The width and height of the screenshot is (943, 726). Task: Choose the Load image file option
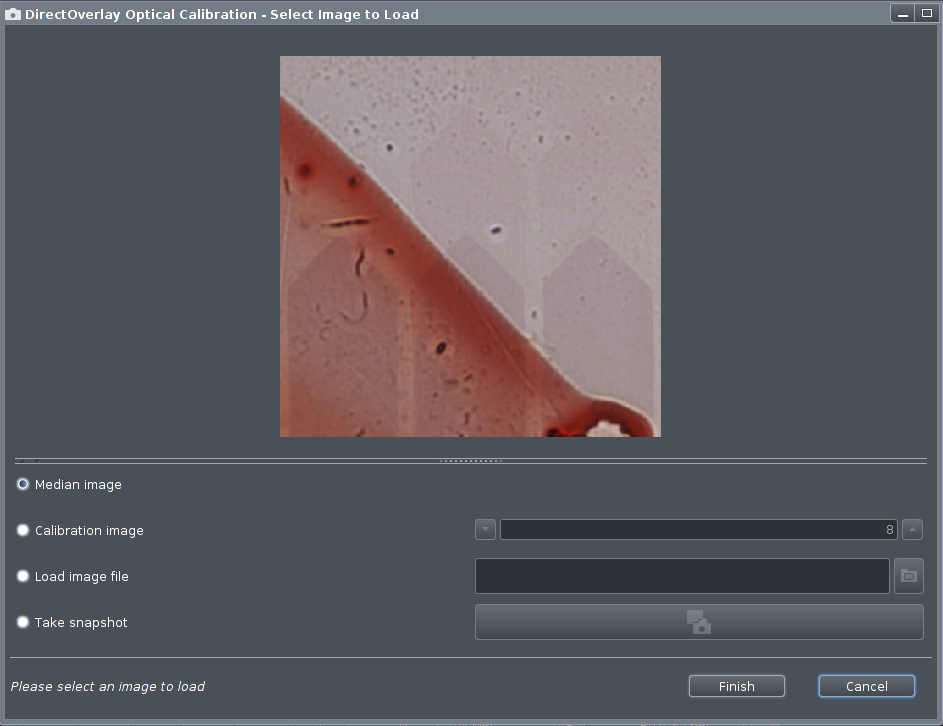point(23,576)
